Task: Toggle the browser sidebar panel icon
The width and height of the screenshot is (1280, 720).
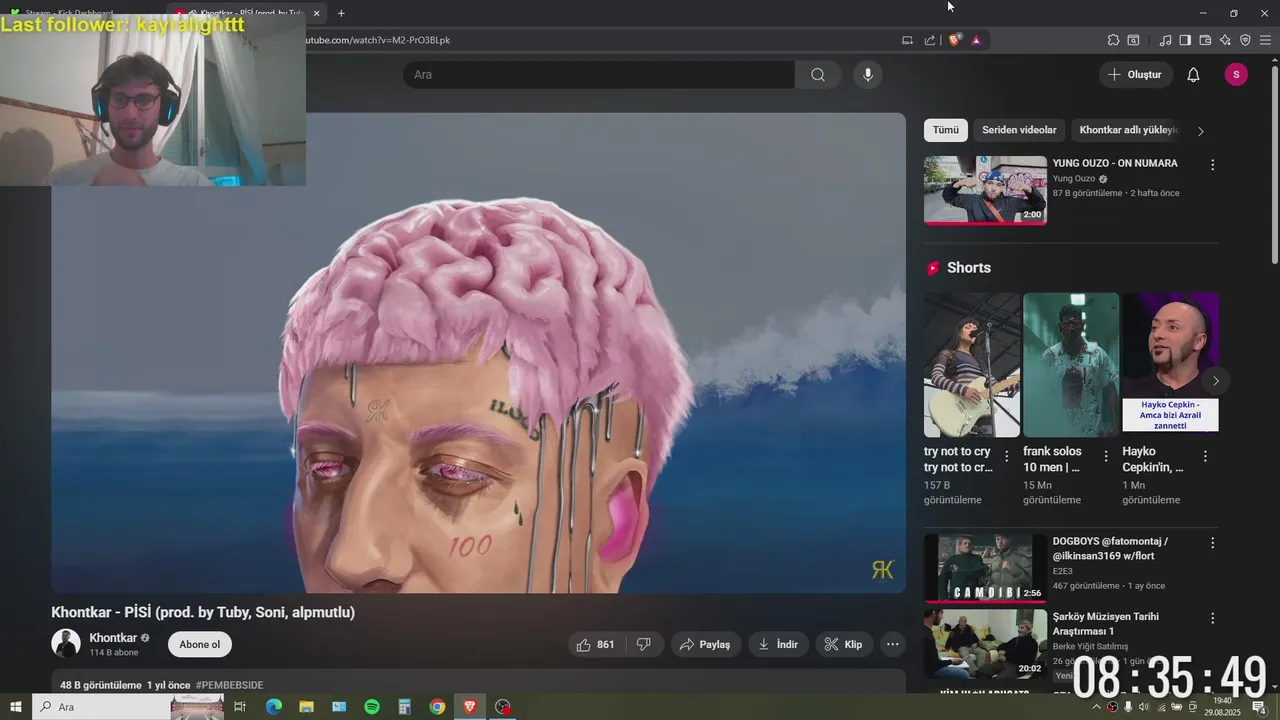Action: 1185,40
